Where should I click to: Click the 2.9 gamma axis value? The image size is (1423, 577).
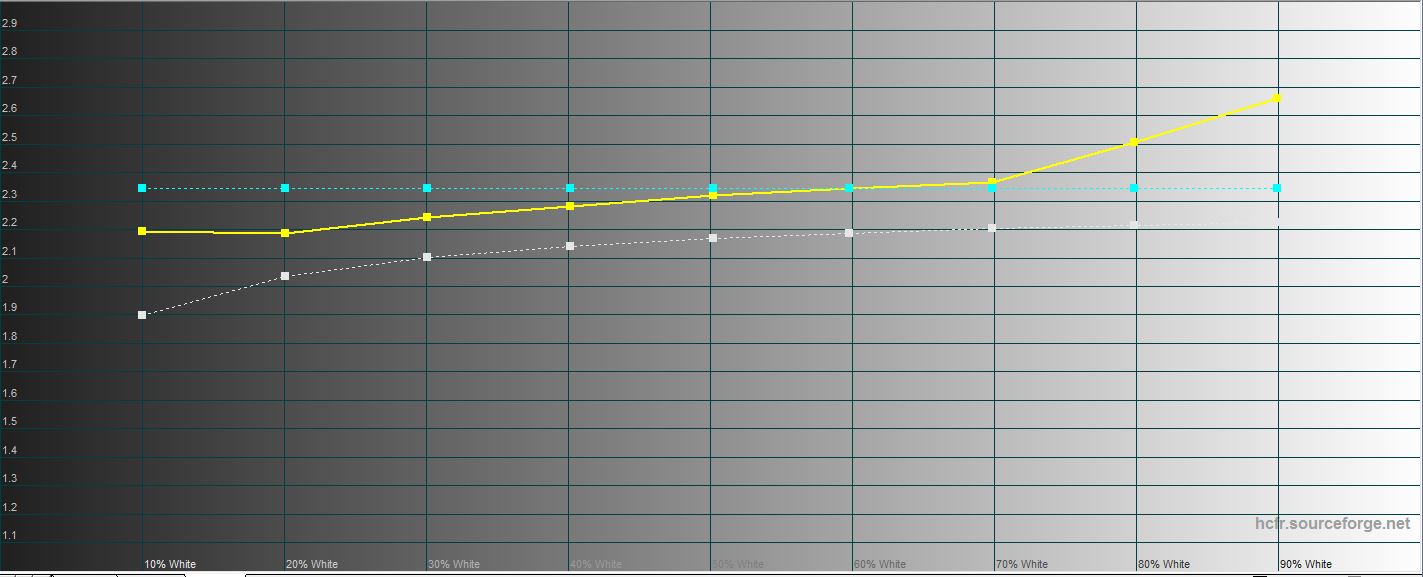(9, 23)
